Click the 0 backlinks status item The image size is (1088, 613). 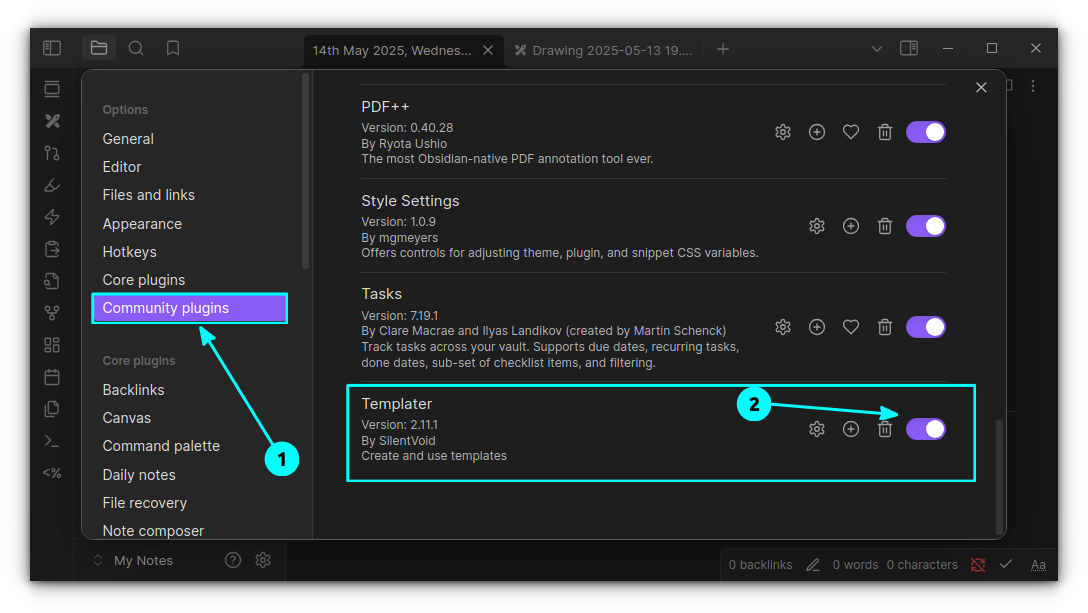click(760, 565)
